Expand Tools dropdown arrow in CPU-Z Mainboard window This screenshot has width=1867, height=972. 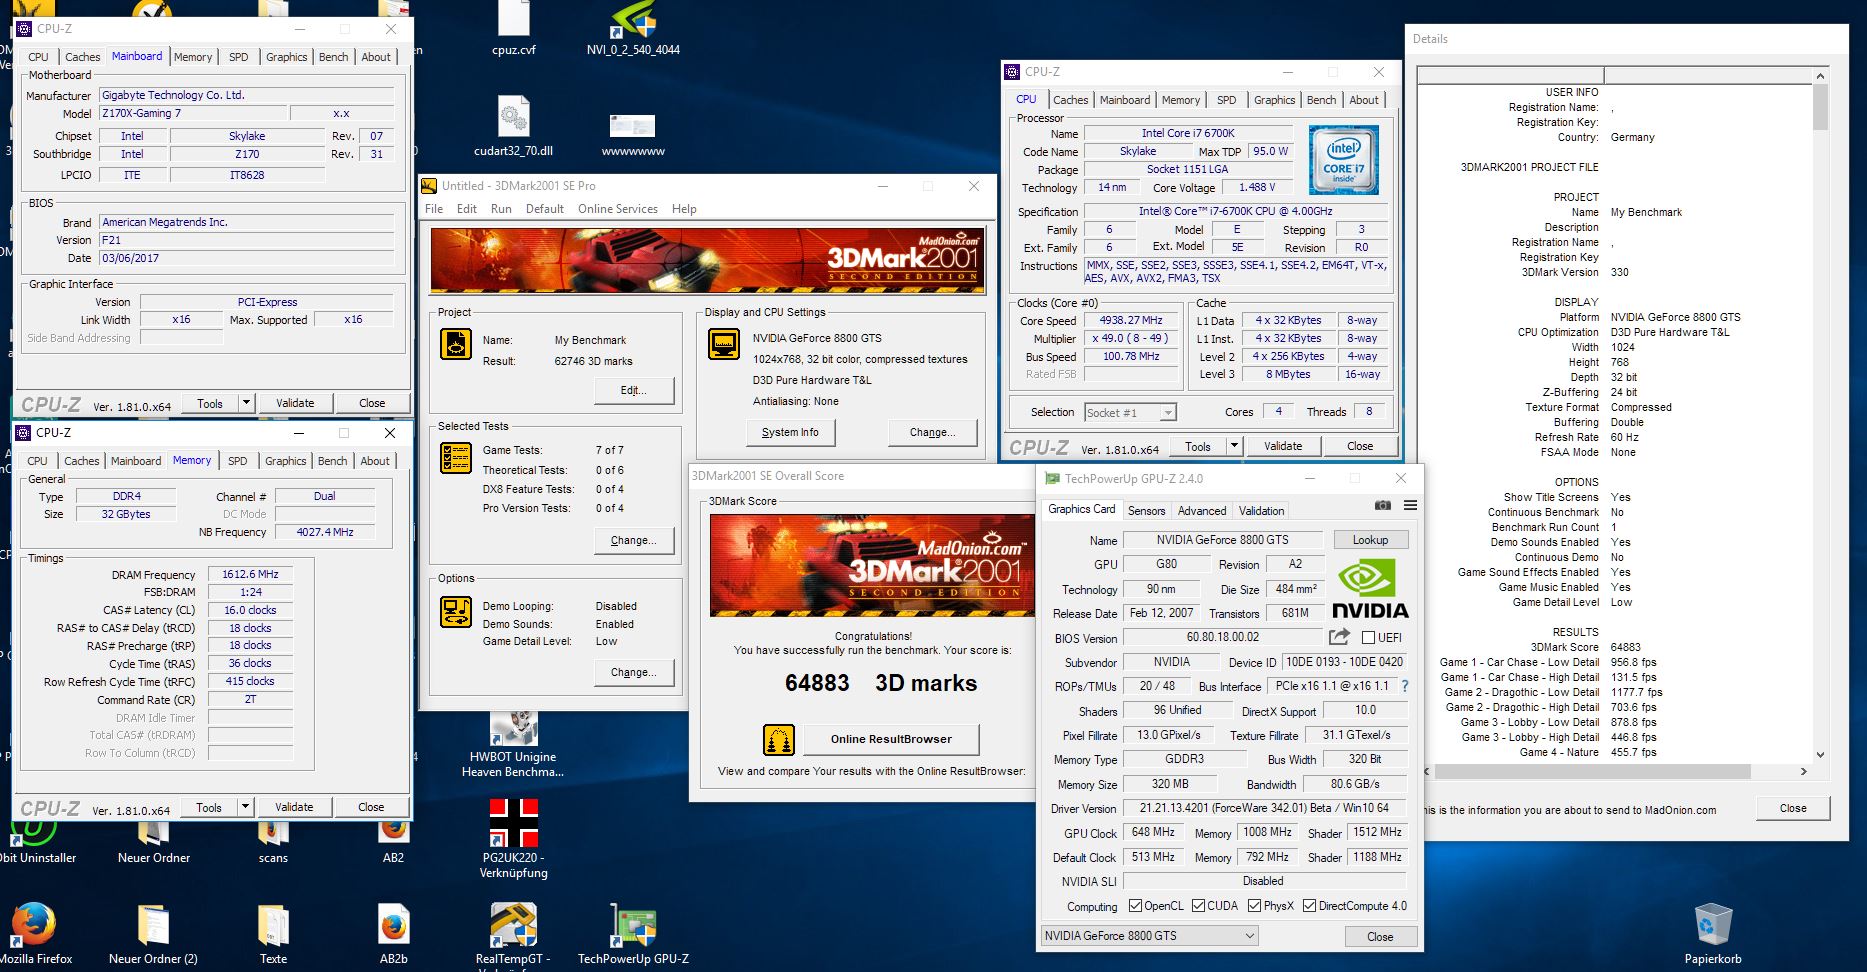pos(246,403)
